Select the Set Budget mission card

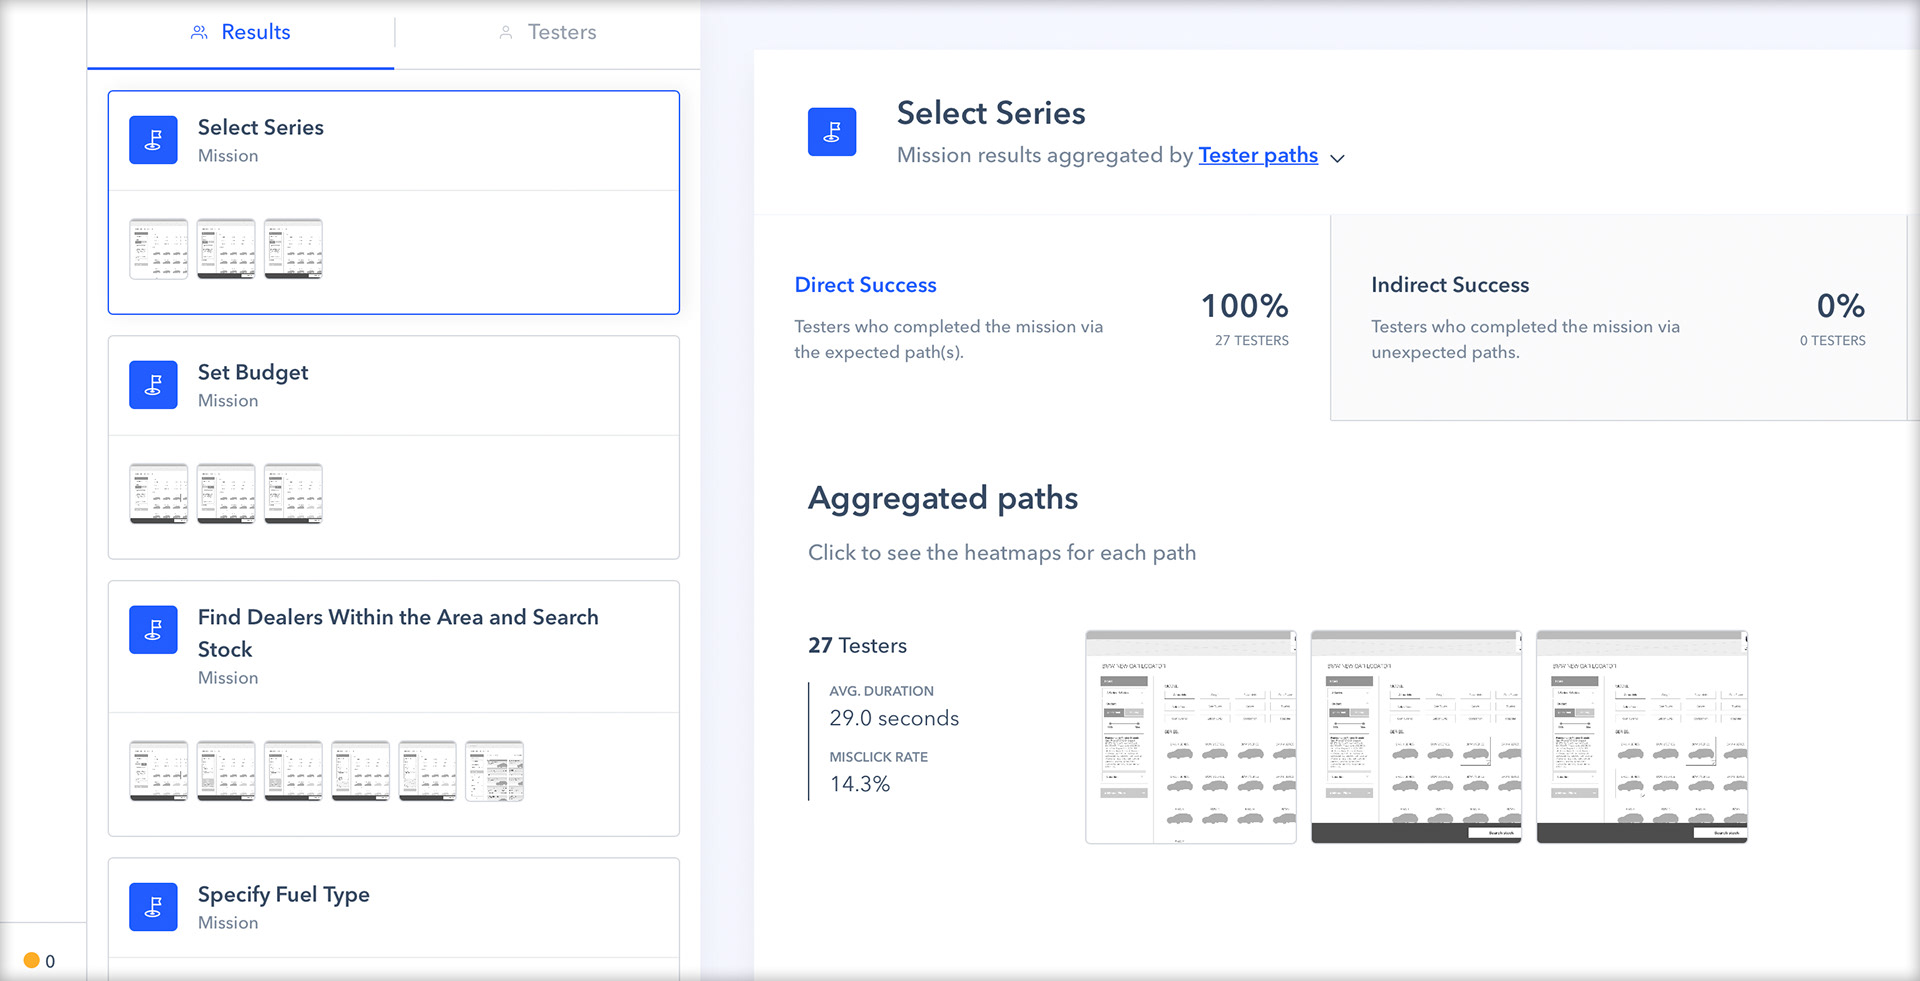tap(394, 447)
